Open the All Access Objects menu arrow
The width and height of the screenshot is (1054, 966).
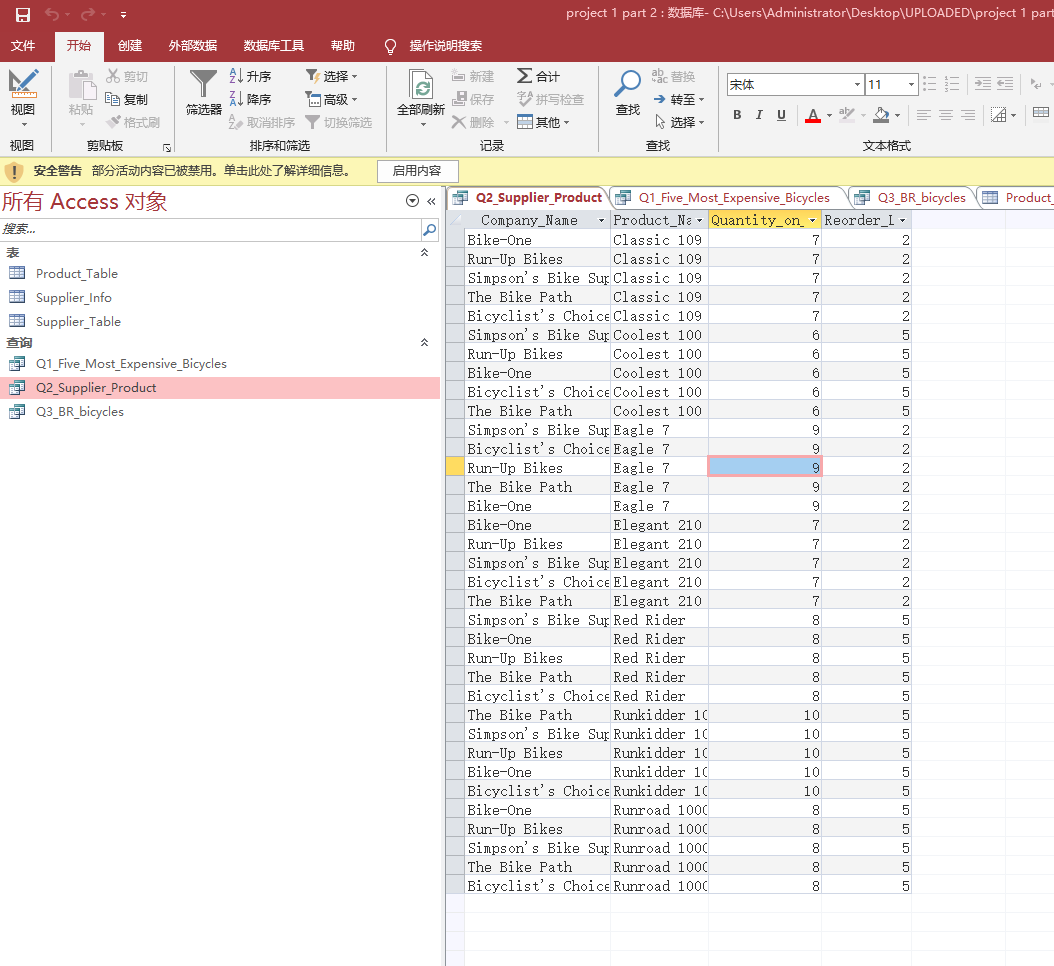point(413,201)
